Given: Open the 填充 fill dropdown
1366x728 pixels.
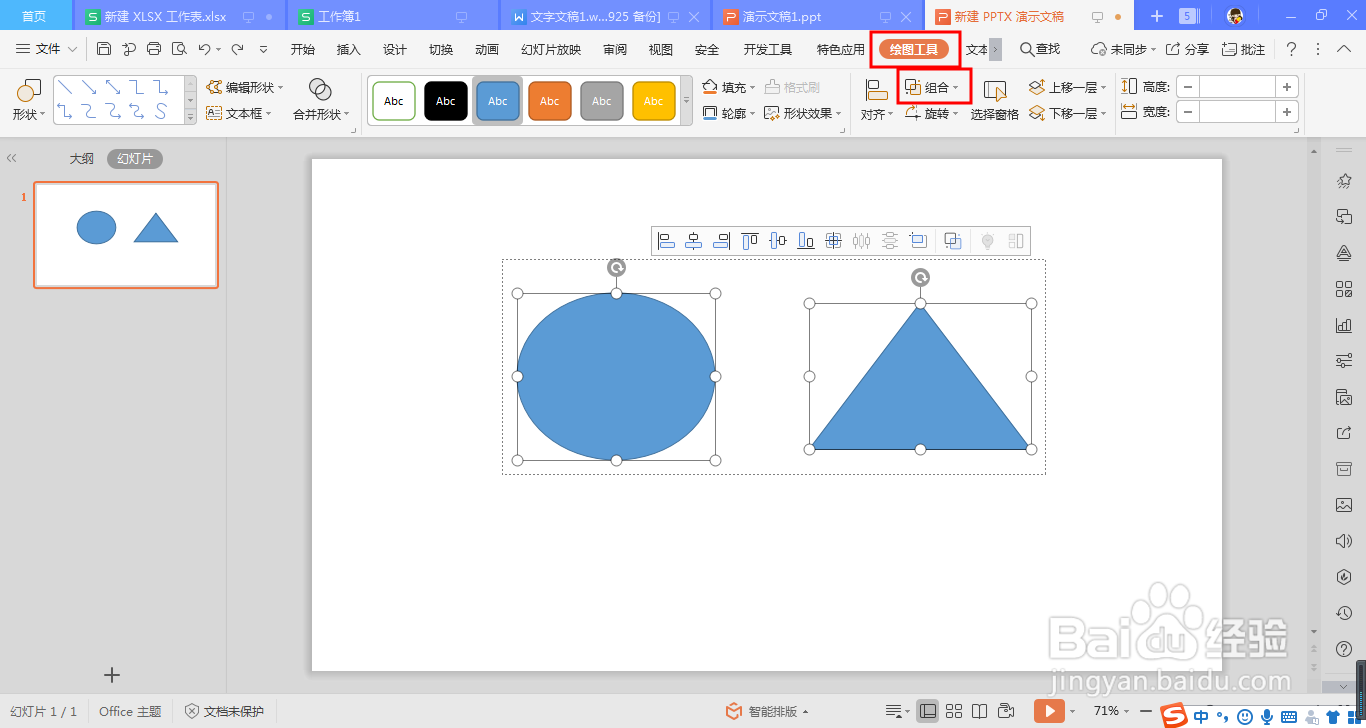Looking at the screenshot, I should 728,88.
